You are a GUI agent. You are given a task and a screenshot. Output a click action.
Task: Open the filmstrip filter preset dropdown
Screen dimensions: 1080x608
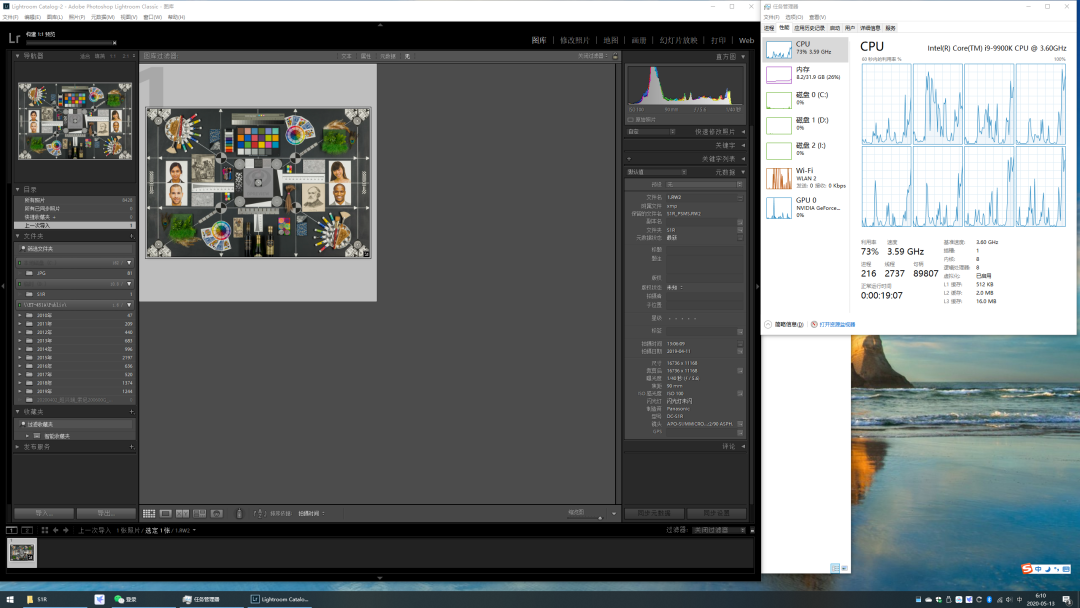click(718, 530)
